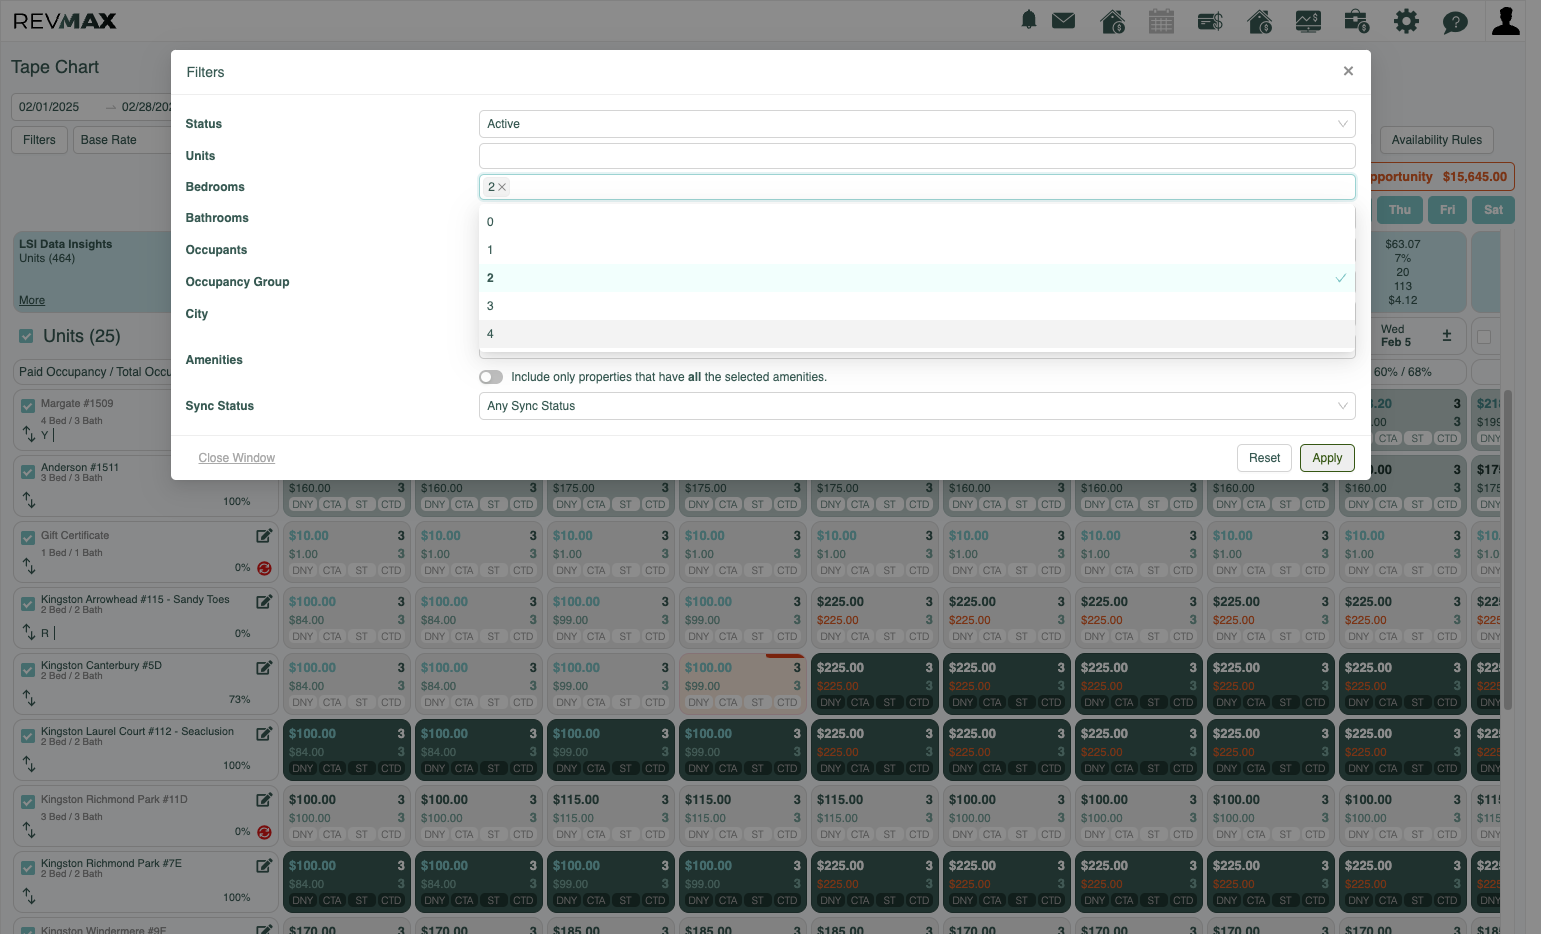Click edit icon for Kingston Canterbury #5D

(264, 668)
